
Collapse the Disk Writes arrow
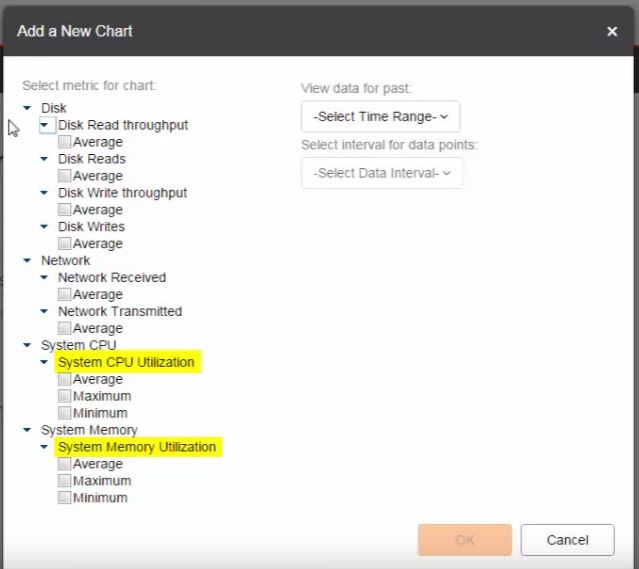tap(44, 227)
